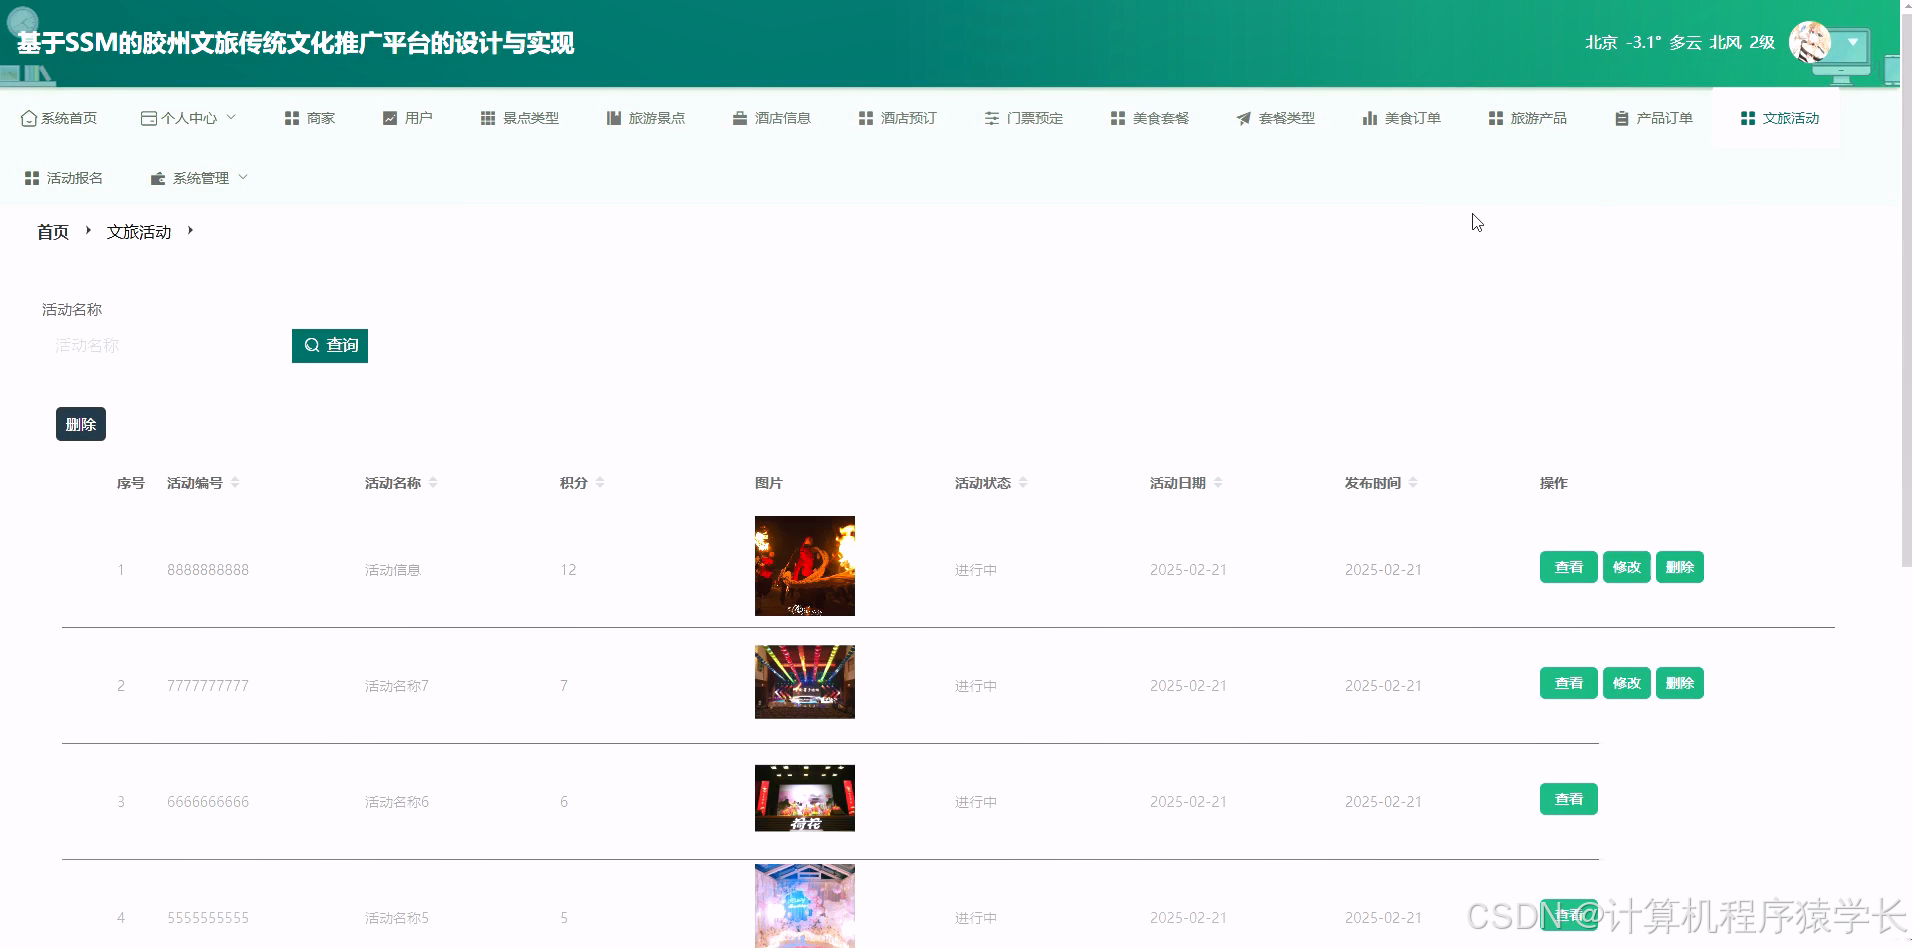
Task: Click the 旅游景点 scenic spots icon
Action: pos(612,117)
